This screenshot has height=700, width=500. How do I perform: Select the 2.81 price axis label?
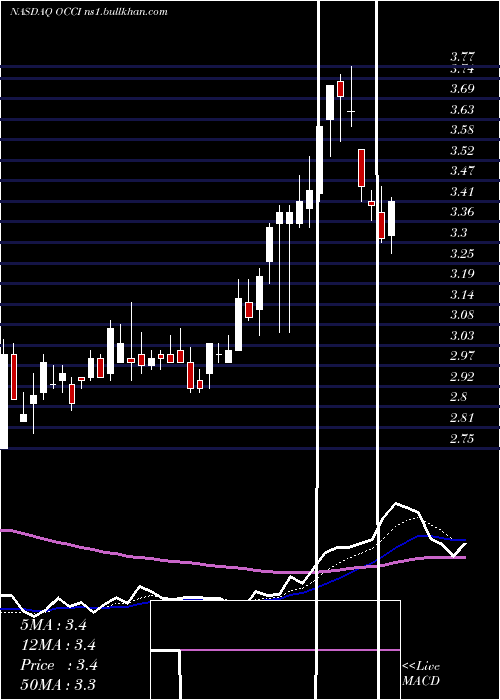coord(462,418)
